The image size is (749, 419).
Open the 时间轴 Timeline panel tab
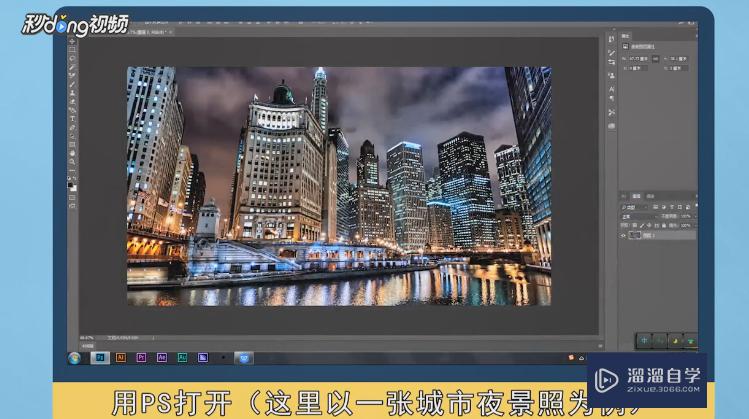tap(87, 346)
